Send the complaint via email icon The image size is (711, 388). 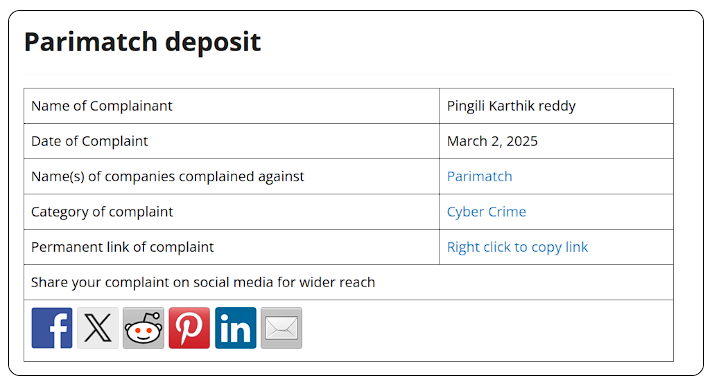(281, 328)
